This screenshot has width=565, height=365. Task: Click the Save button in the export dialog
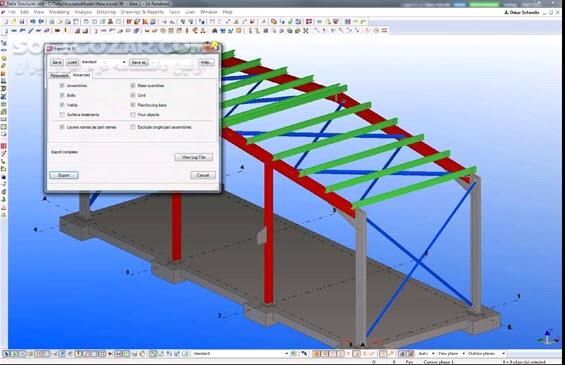[x=57, y=62]
